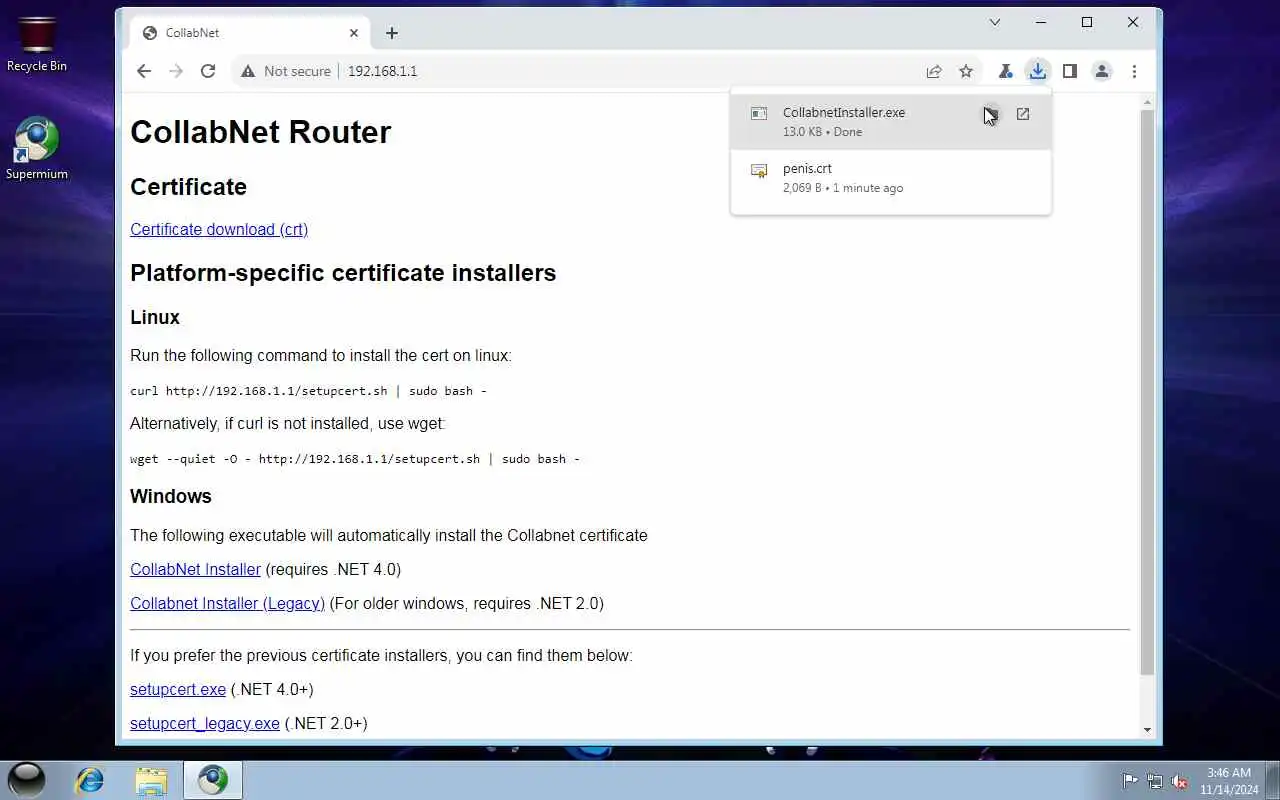This screenshot has height=800, width=1280.
Task: Reload the CollabNet page
Action: click(208, 71)
